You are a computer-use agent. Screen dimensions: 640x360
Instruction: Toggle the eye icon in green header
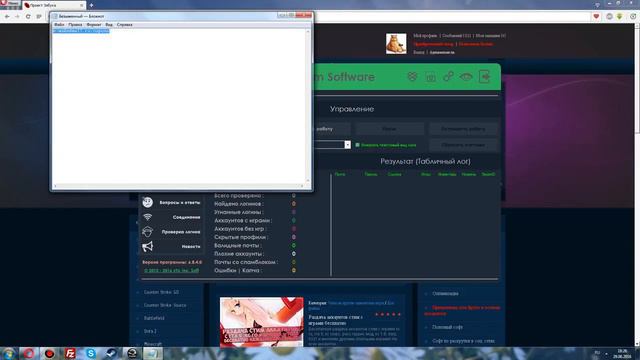pos(466,76)
